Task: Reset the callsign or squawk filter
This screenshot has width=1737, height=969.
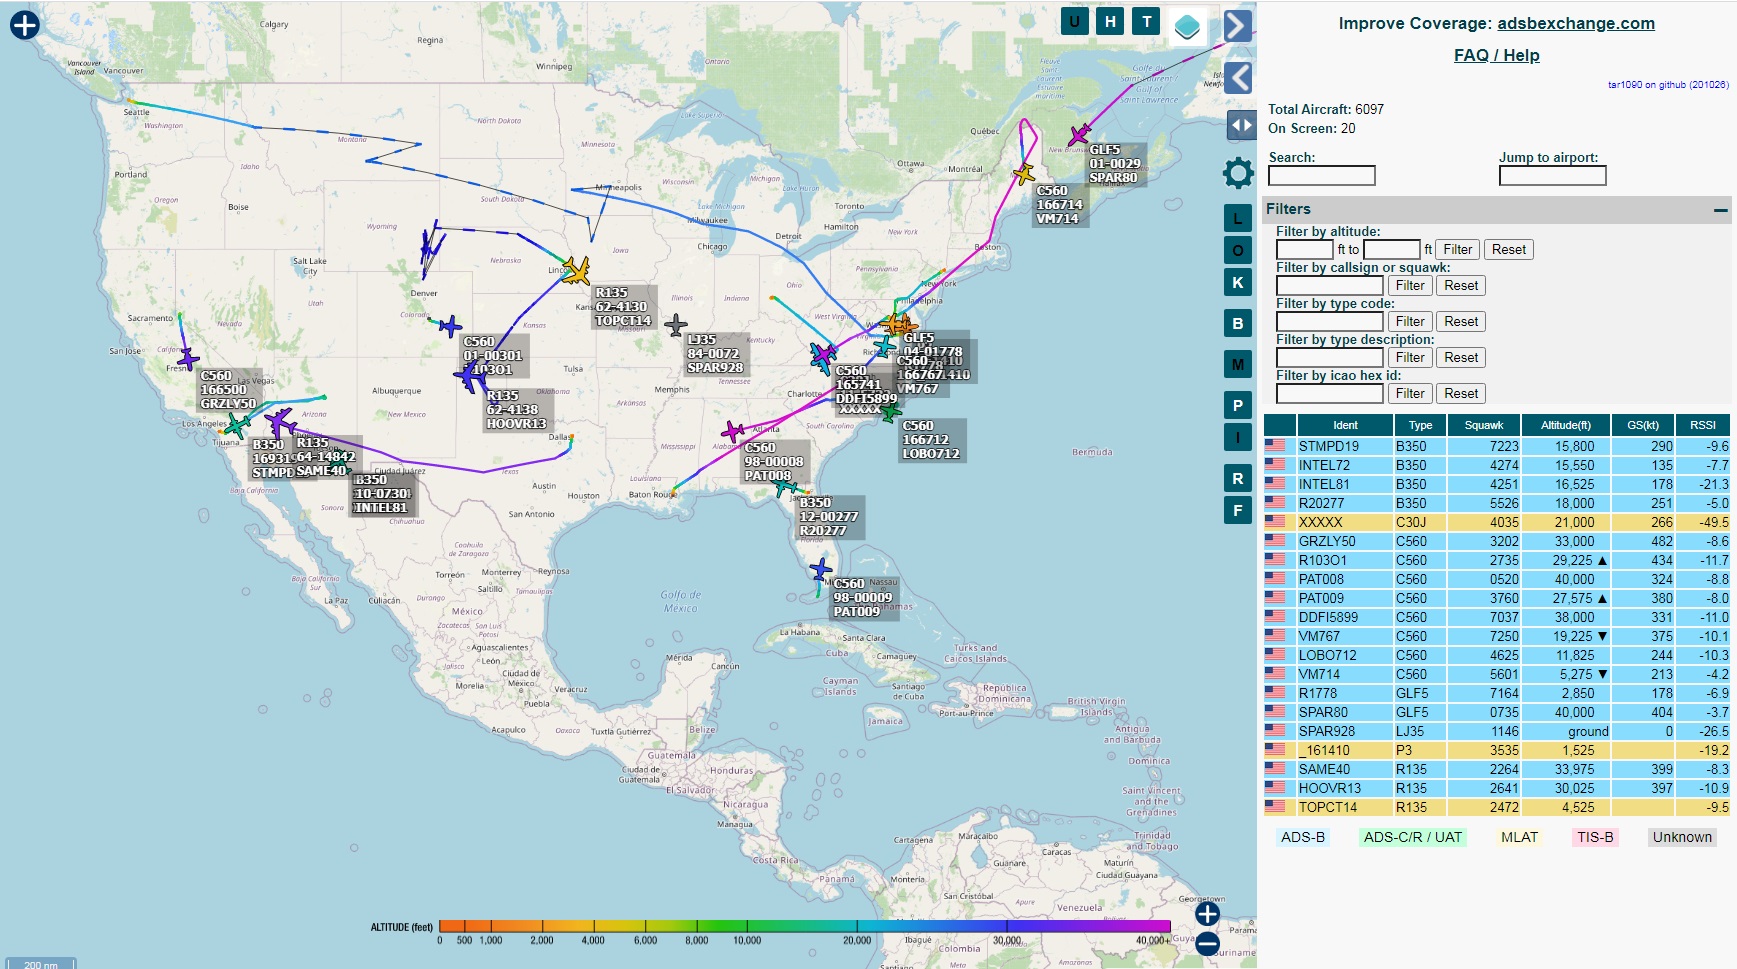Action: [x=1461, y=286]
